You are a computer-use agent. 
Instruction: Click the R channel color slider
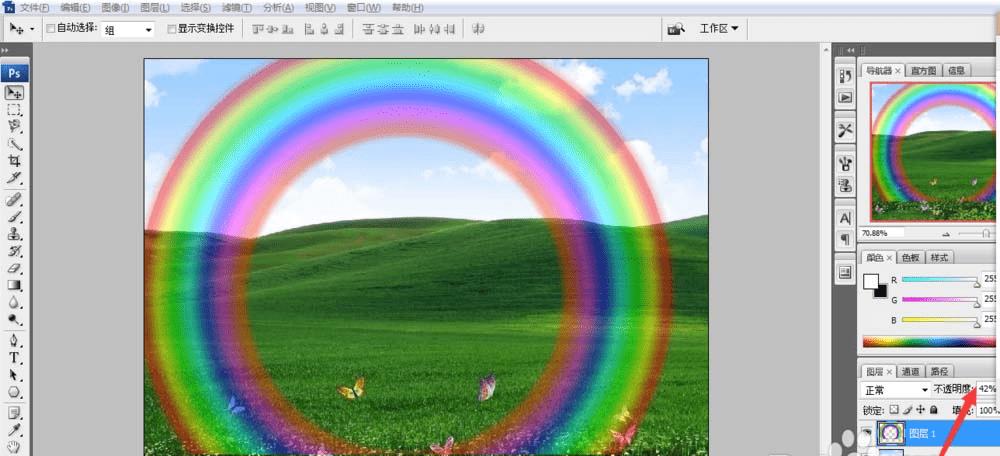point(939,279)
